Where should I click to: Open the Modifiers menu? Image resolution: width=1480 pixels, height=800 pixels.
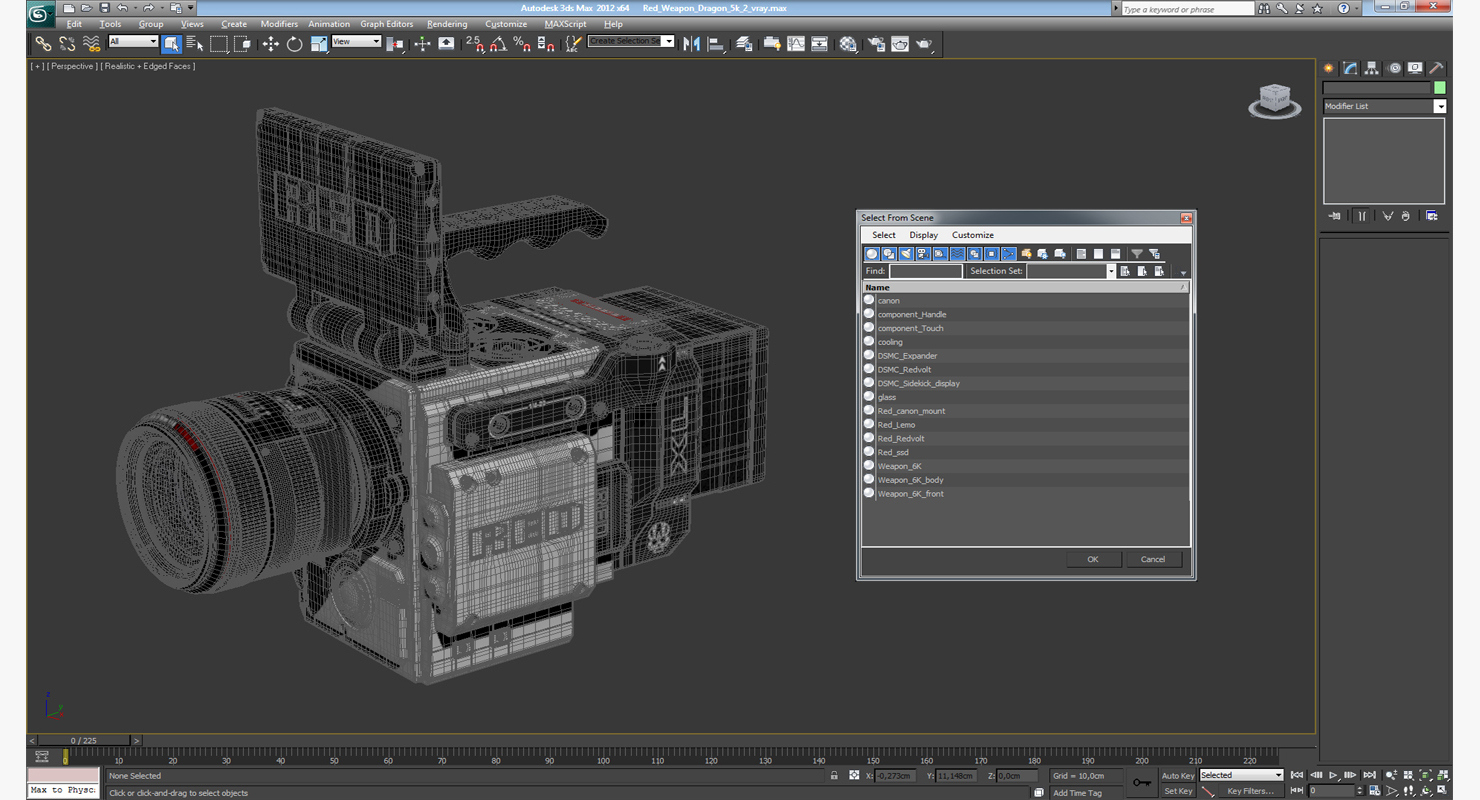point(279,24)
